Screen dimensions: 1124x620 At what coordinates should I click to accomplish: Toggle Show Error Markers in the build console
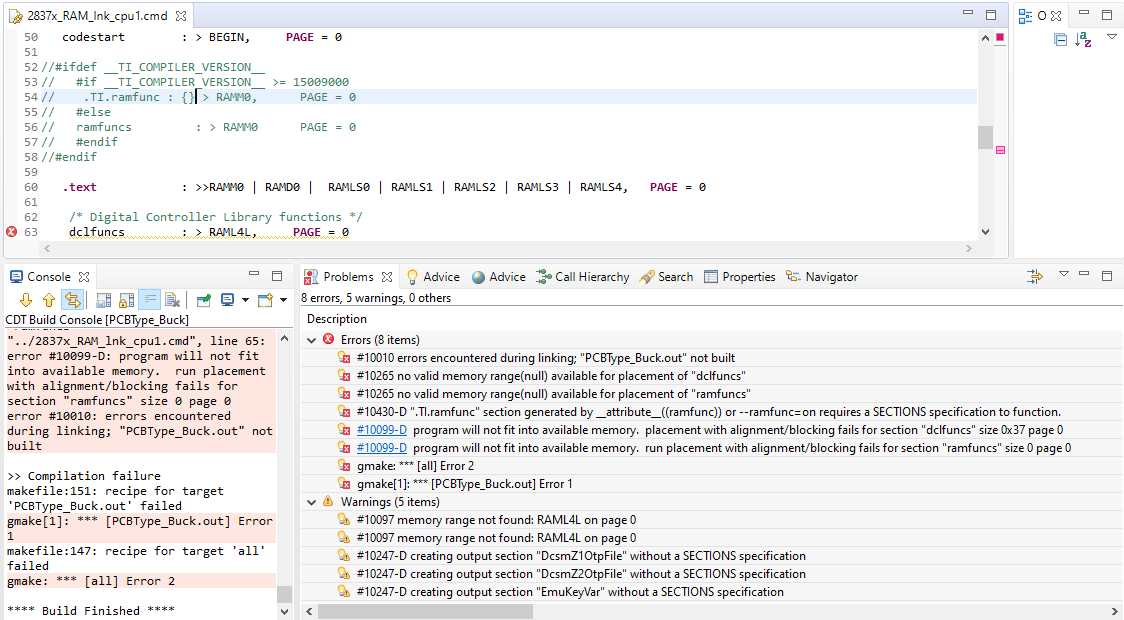coord(72,300)
